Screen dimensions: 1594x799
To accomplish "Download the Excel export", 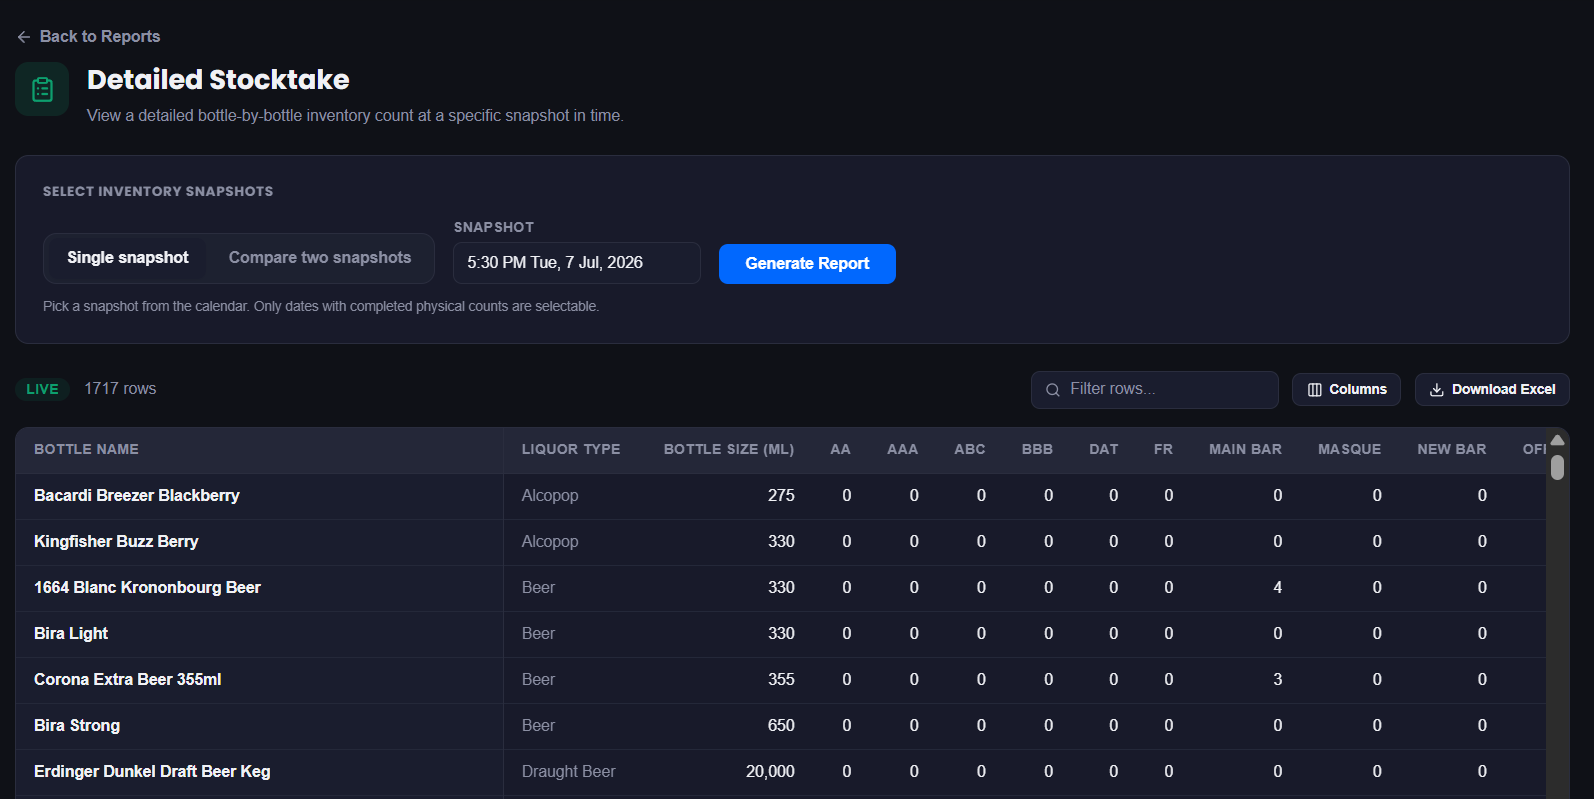I will click(1492, 390).
